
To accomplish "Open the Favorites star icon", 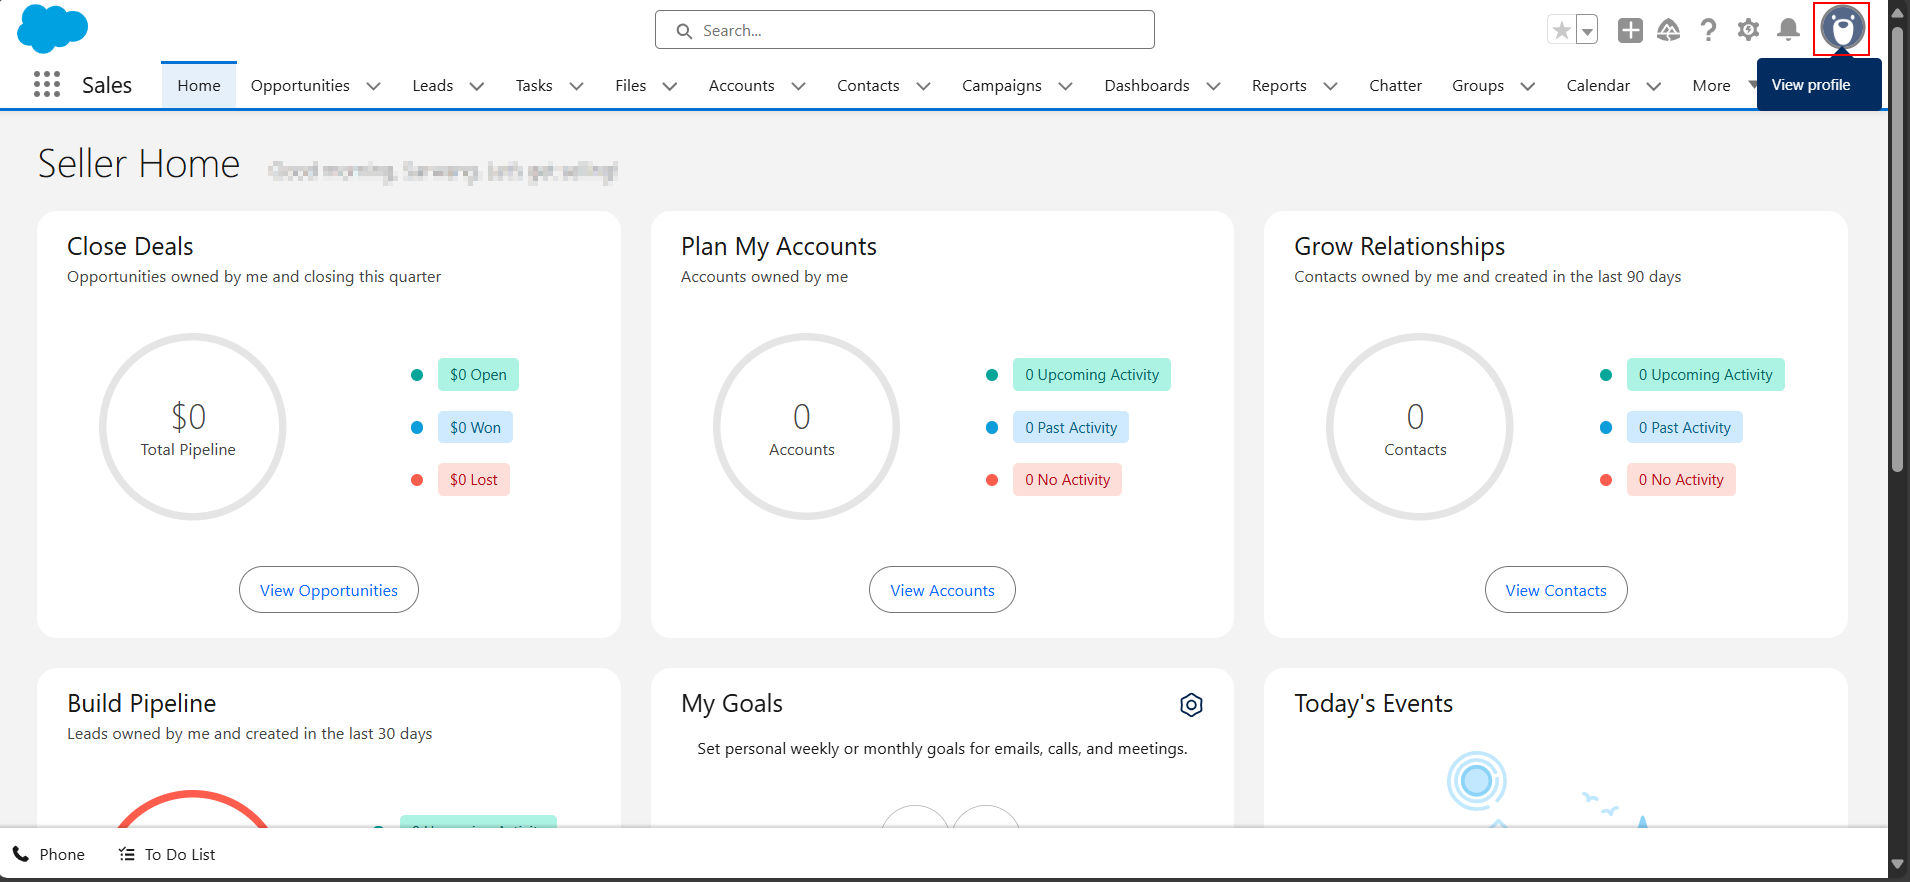I will click(x=1561, y=30).
